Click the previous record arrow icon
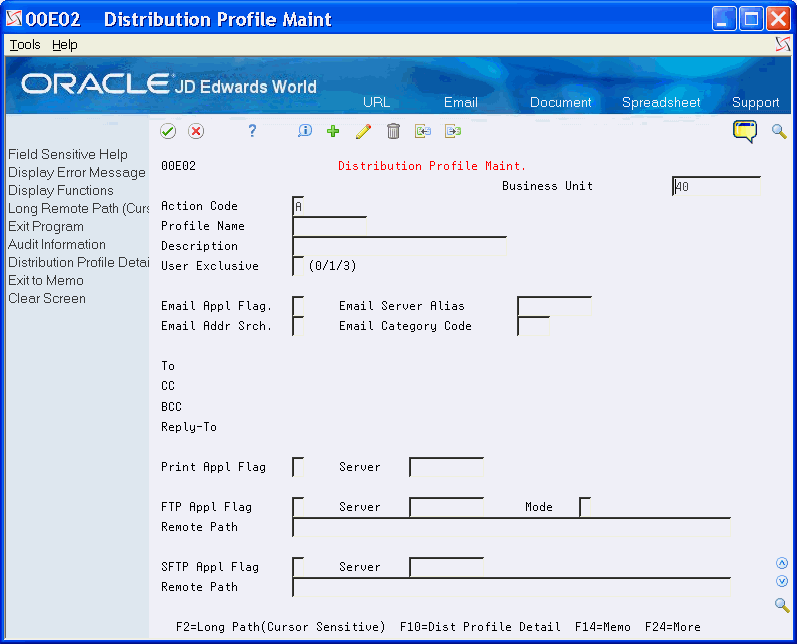The image size is (797, 644). pyautogui.click(x=422, y=131)
